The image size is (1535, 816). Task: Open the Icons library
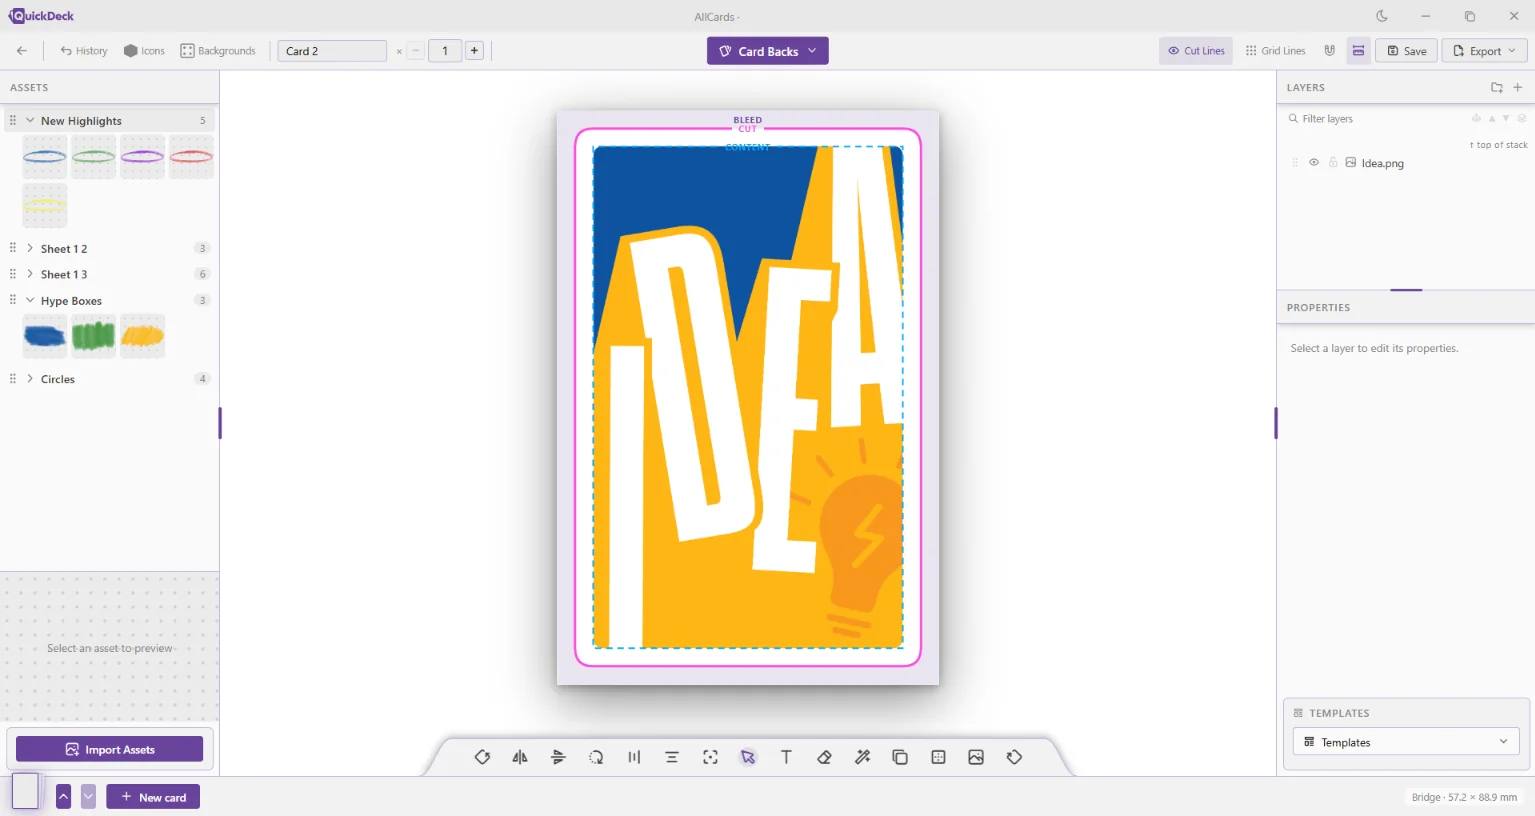click(144, 51)
